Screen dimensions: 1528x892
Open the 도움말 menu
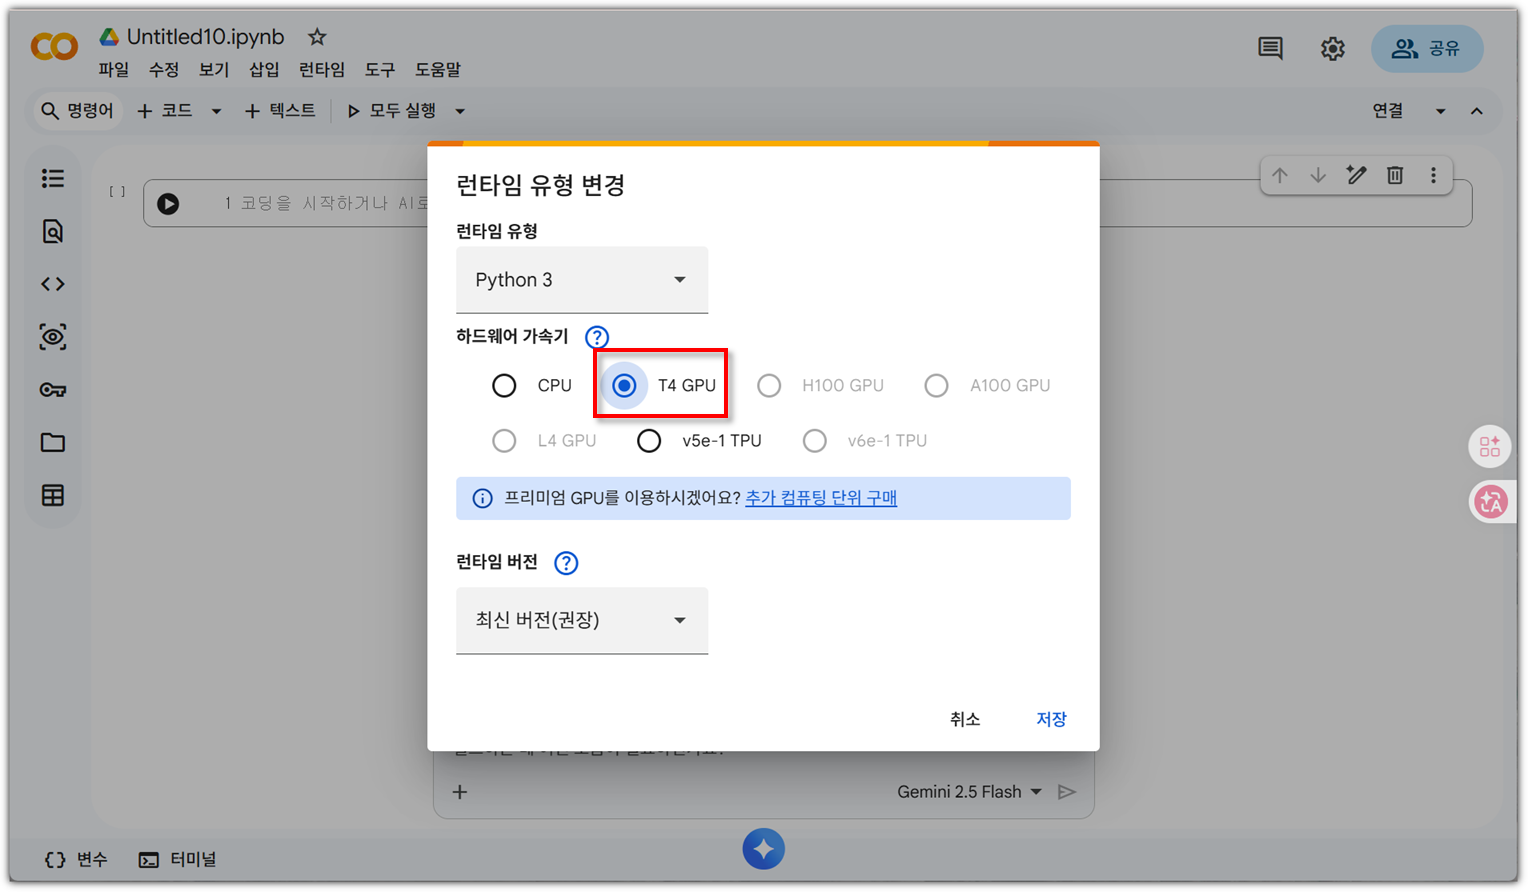[x=438, y=70]
